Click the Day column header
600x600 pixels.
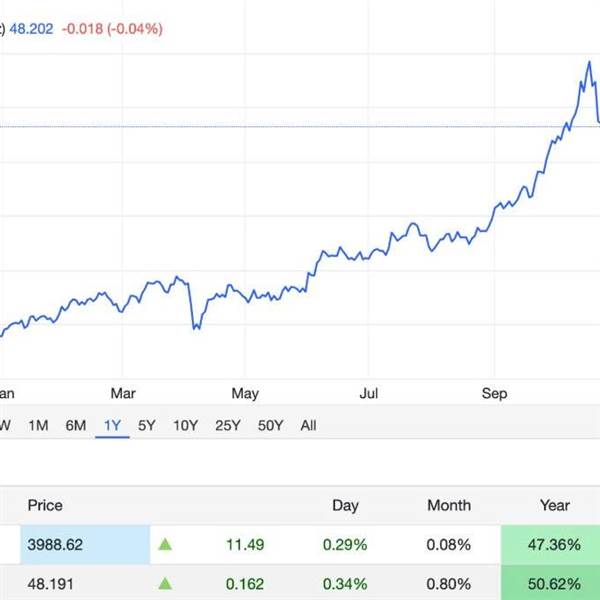pyautogui.click(x=345, y=506)
